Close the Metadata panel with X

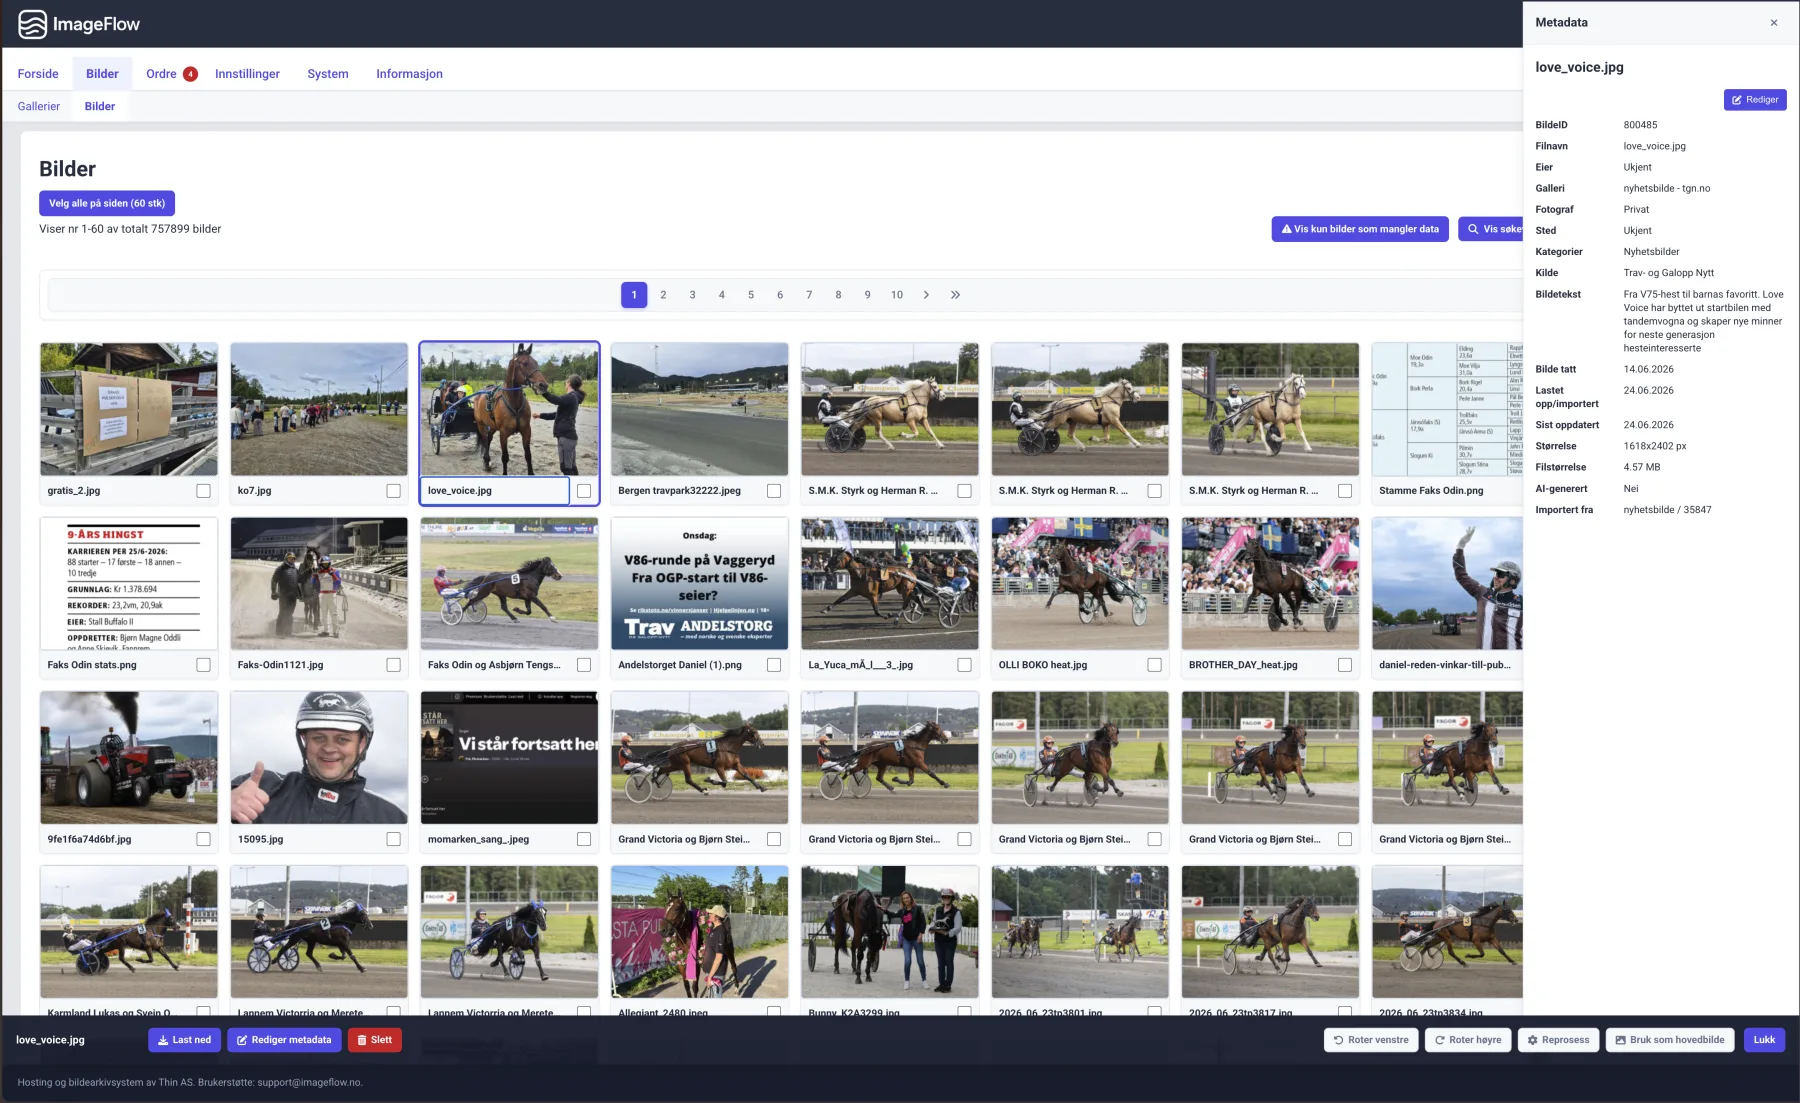pyautogui.click(x=1774, y=23)
